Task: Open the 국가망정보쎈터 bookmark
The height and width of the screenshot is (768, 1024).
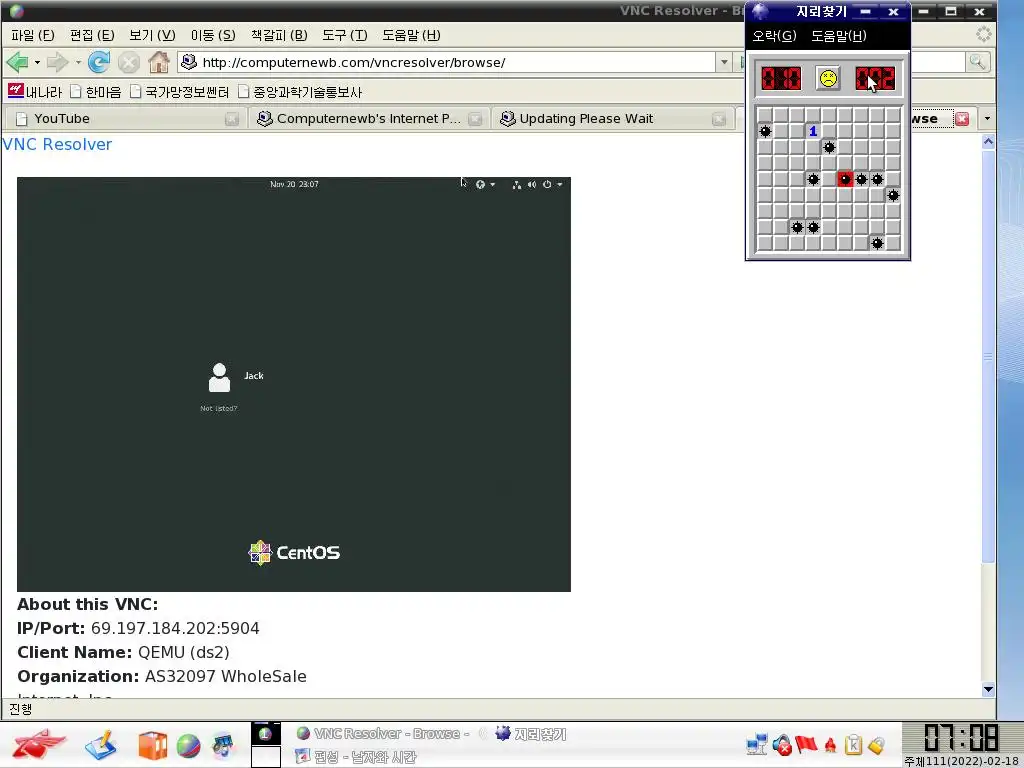Action: [x=180, y=91]
